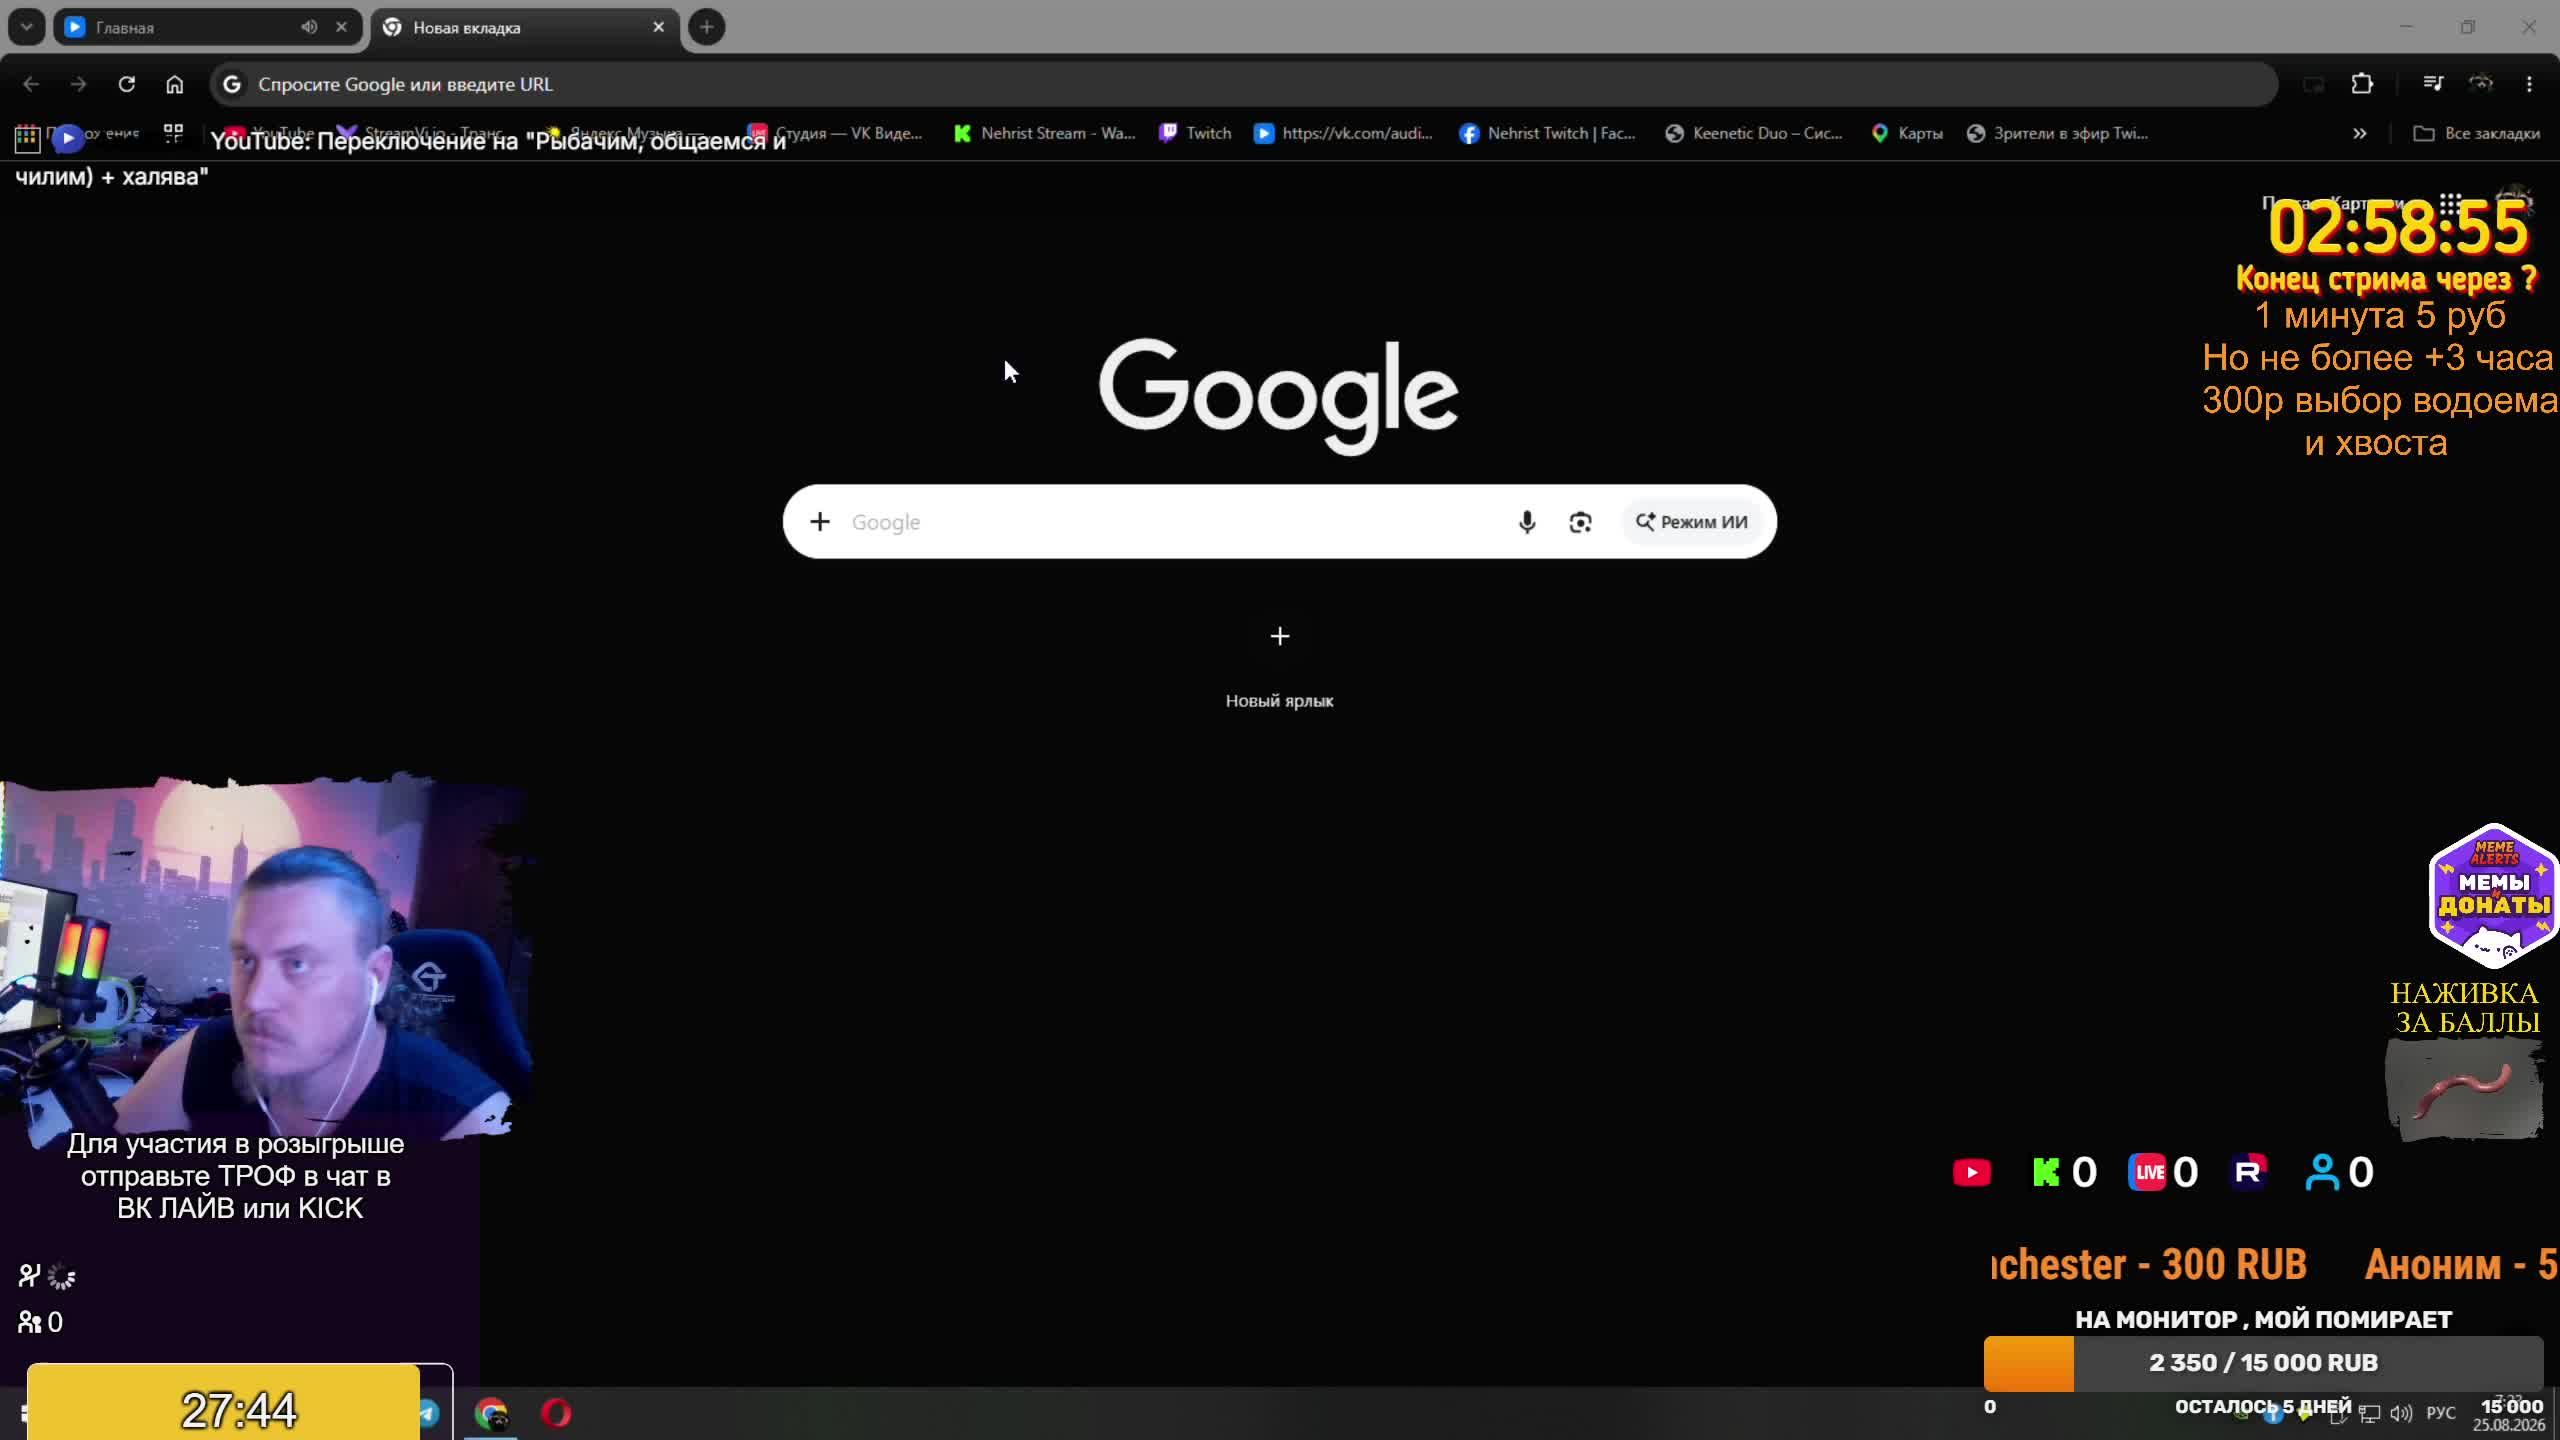The width and height of the screenshot is (2560, 1440).
Task: Go back with the back arrow
Action: coord(31,84)
